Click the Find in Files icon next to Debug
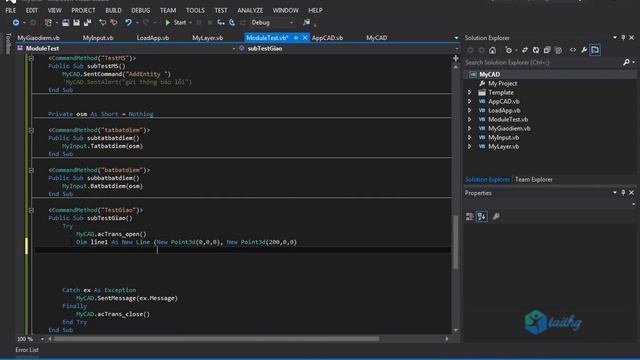Viewport: 640px width, 360px height. coord(306,23)
